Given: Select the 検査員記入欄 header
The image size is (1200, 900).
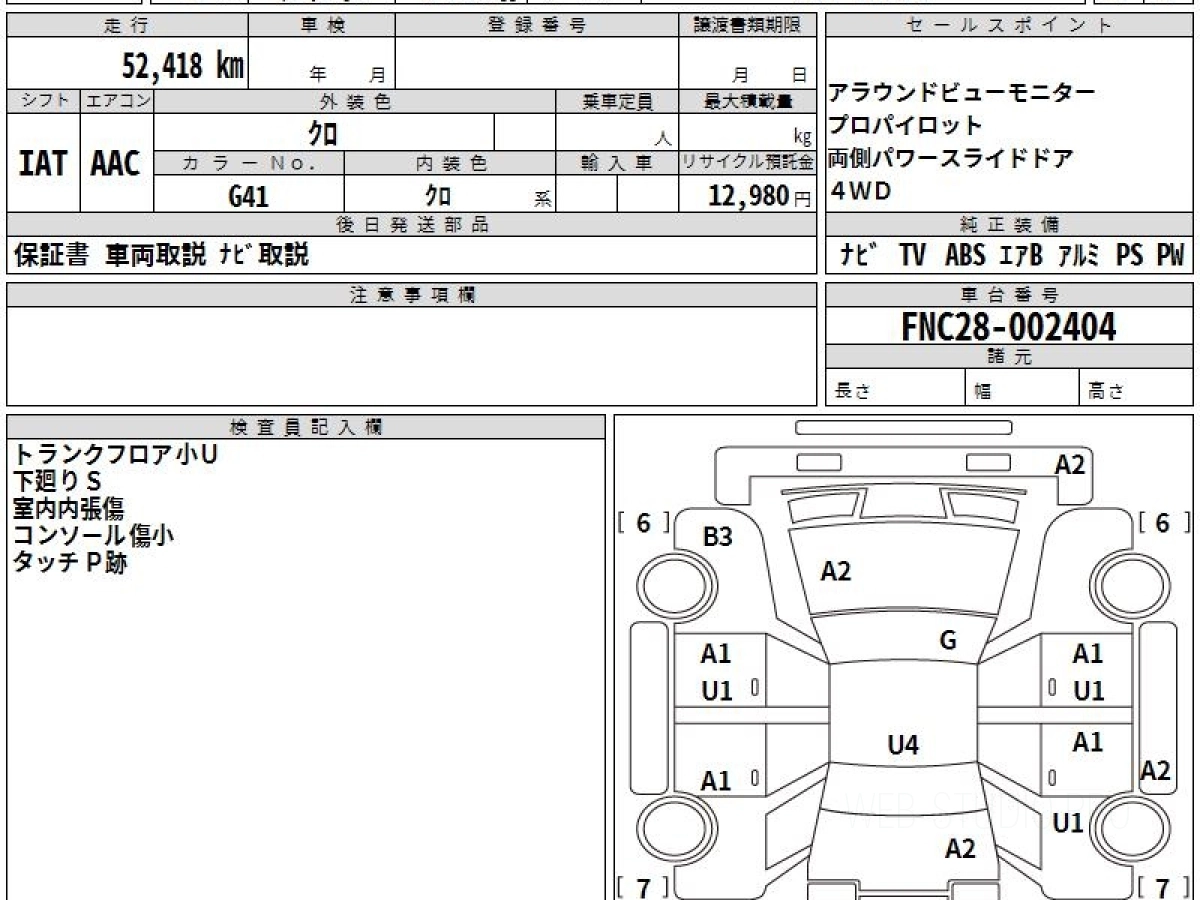Looking at the screenshot, I should point(306,427).
